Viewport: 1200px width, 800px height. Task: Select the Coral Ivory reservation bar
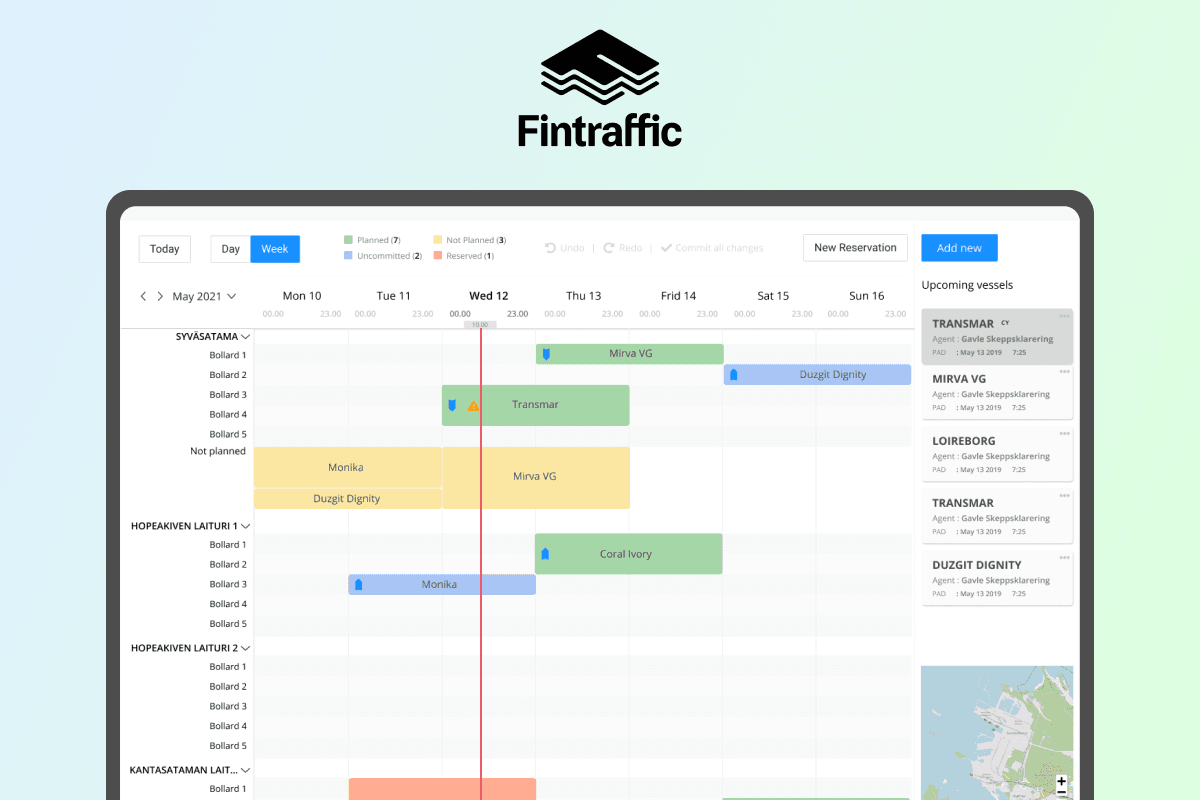pos(628,554)
